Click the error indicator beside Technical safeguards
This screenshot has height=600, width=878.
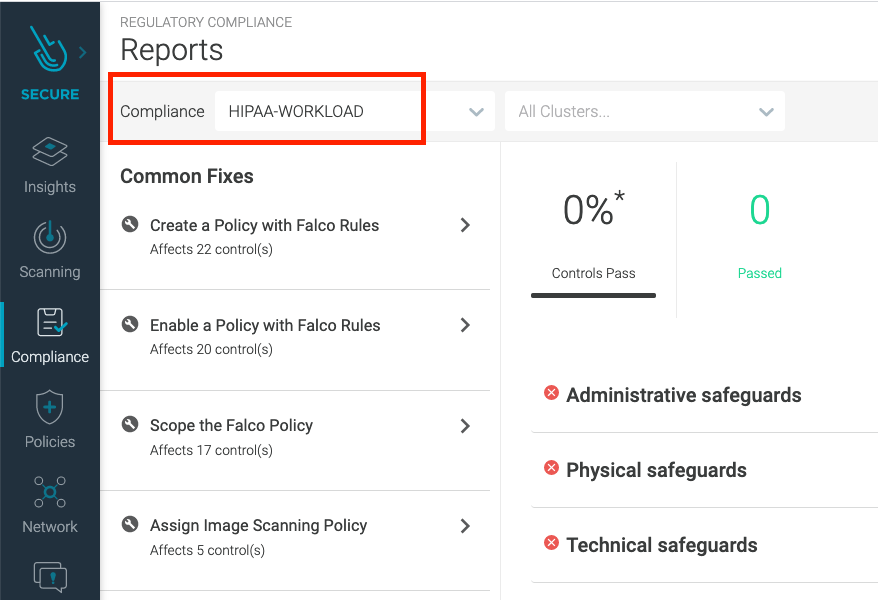[x=551, y=545]
